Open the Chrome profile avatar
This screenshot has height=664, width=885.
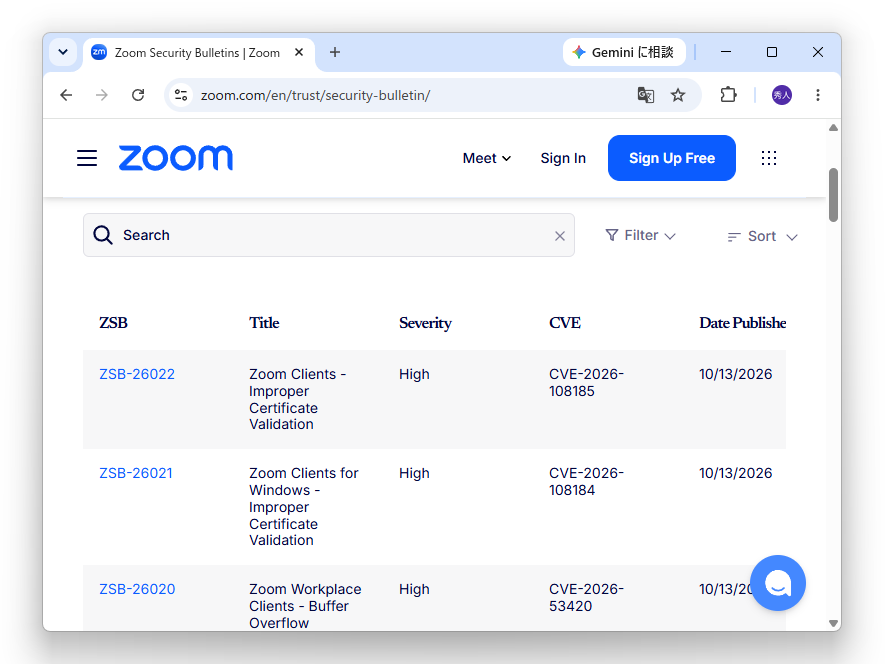click(x=782, y=95)
